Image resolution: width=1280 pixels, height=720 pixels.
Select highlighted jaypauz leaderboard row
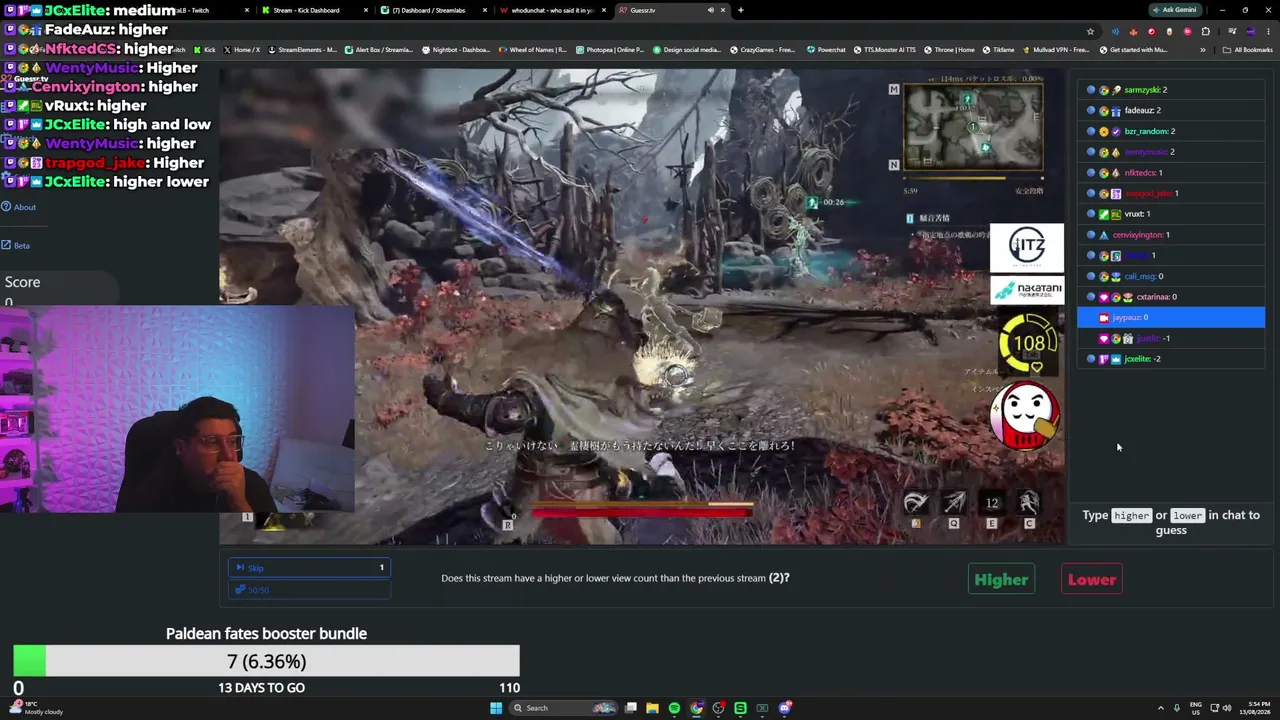(x=1171, y=318)
